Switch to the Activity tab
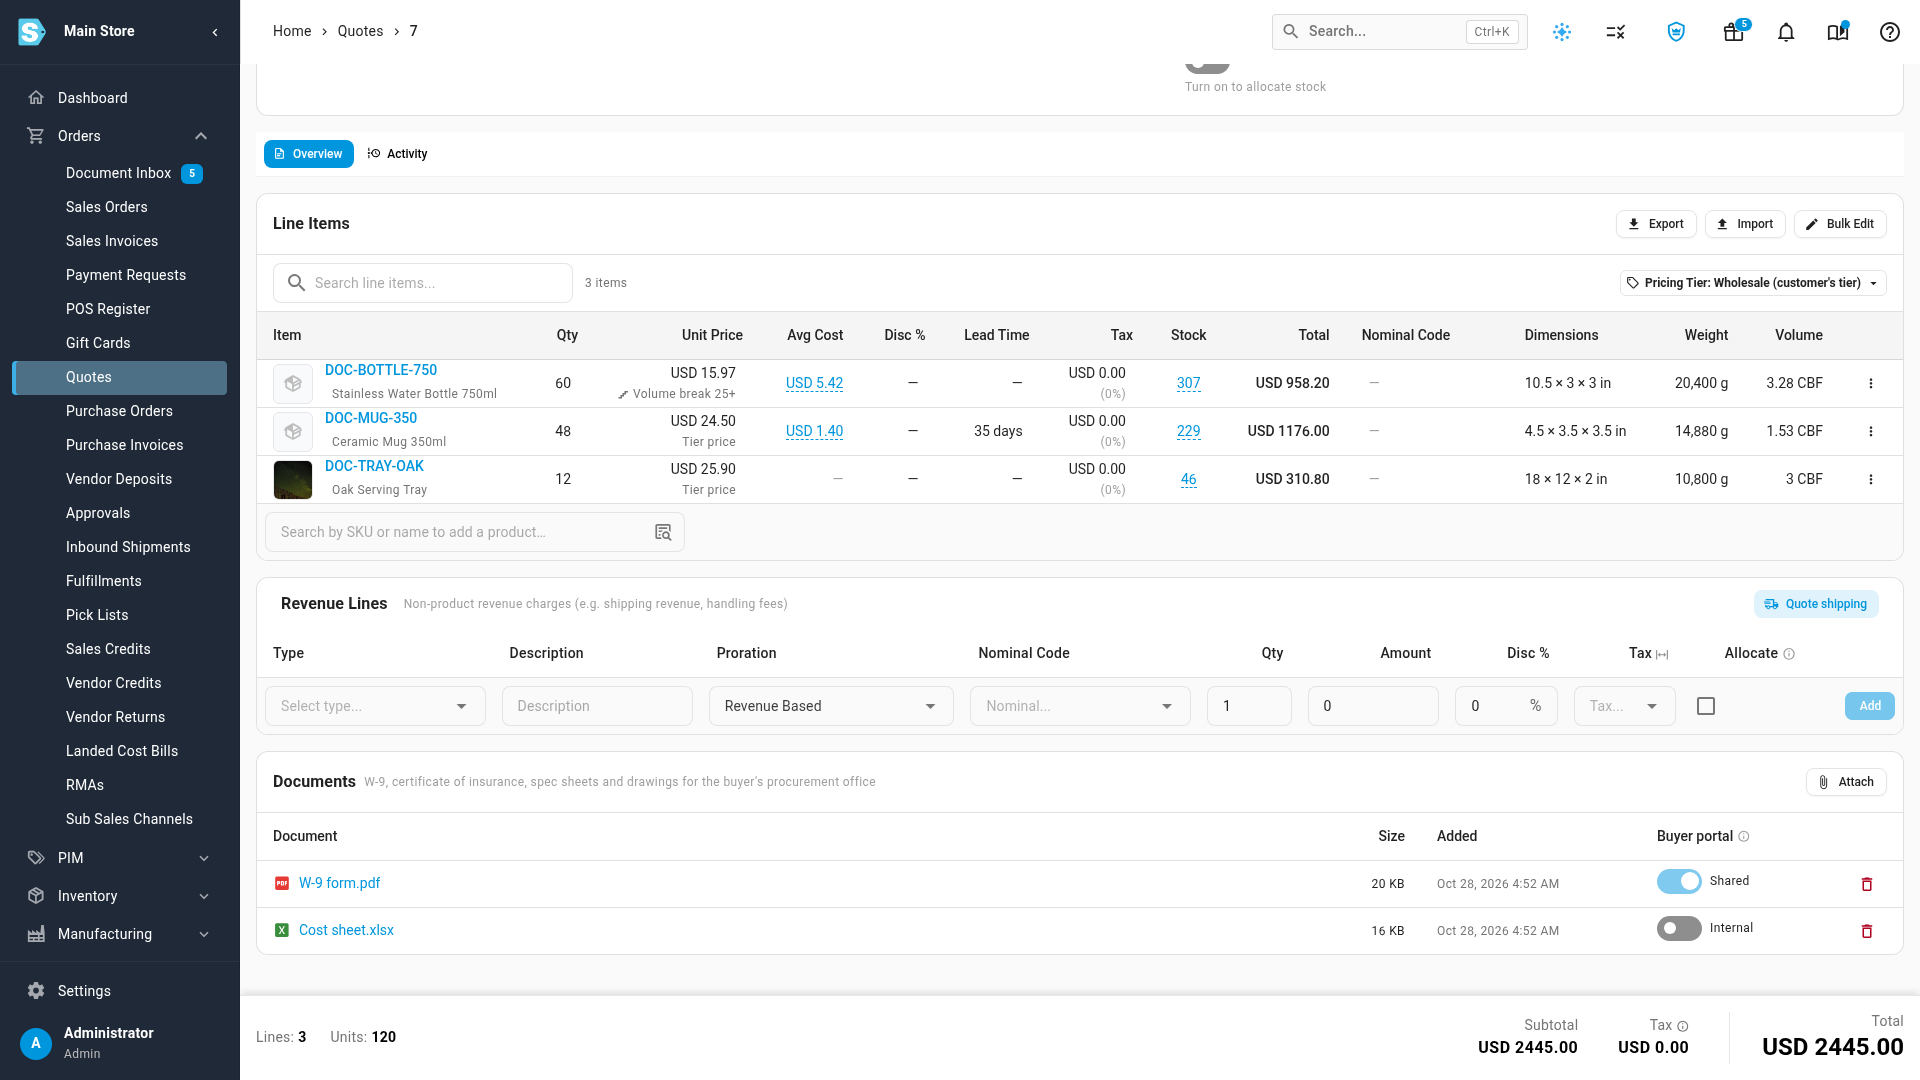 398,154
